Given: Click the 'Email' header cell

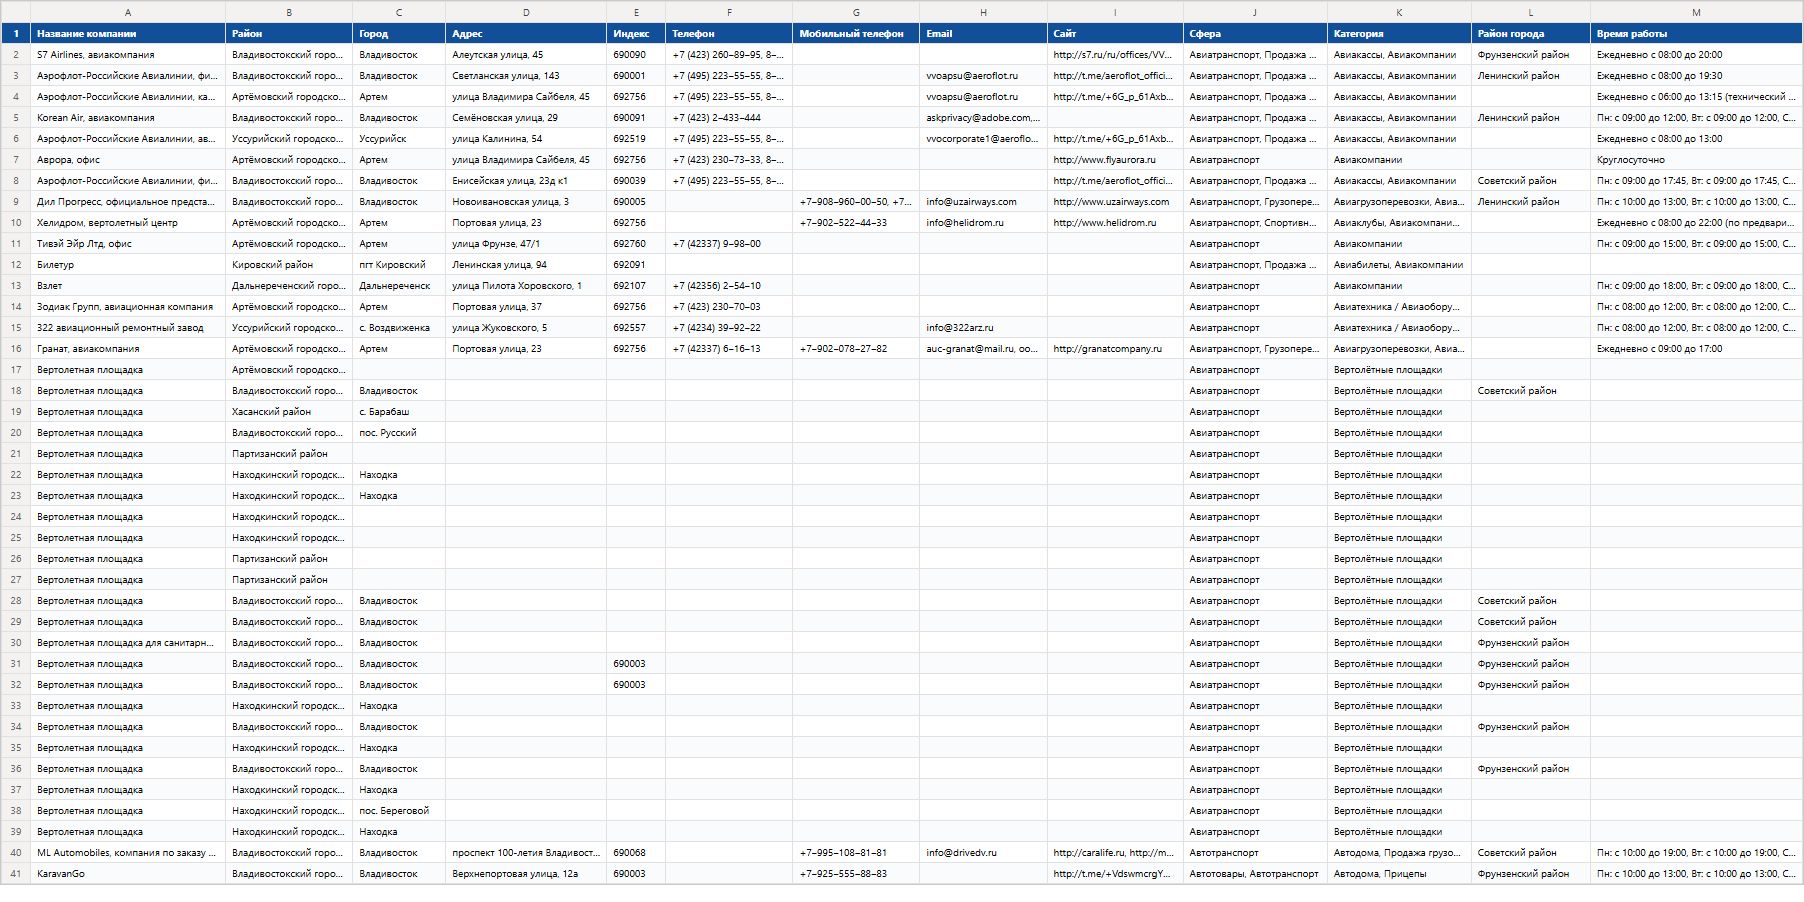Looking at the screenshot, I should tap(983, 34).
